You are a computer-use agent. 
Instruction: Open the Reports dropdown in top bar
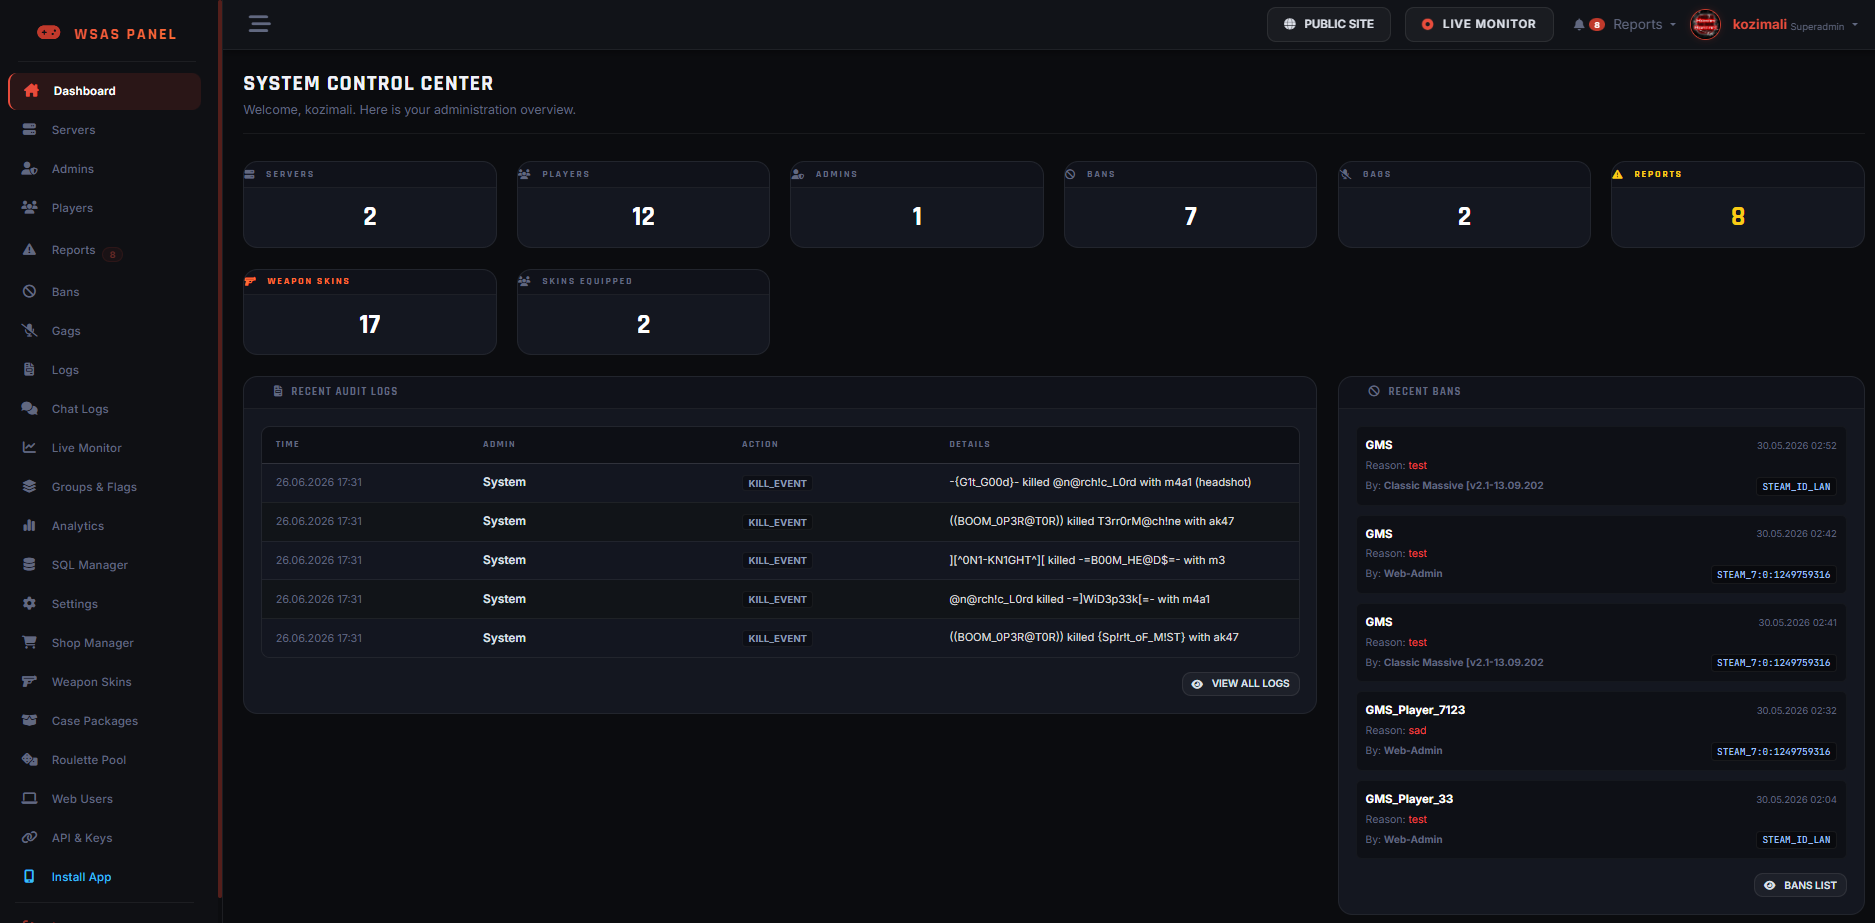point(1644,25)
